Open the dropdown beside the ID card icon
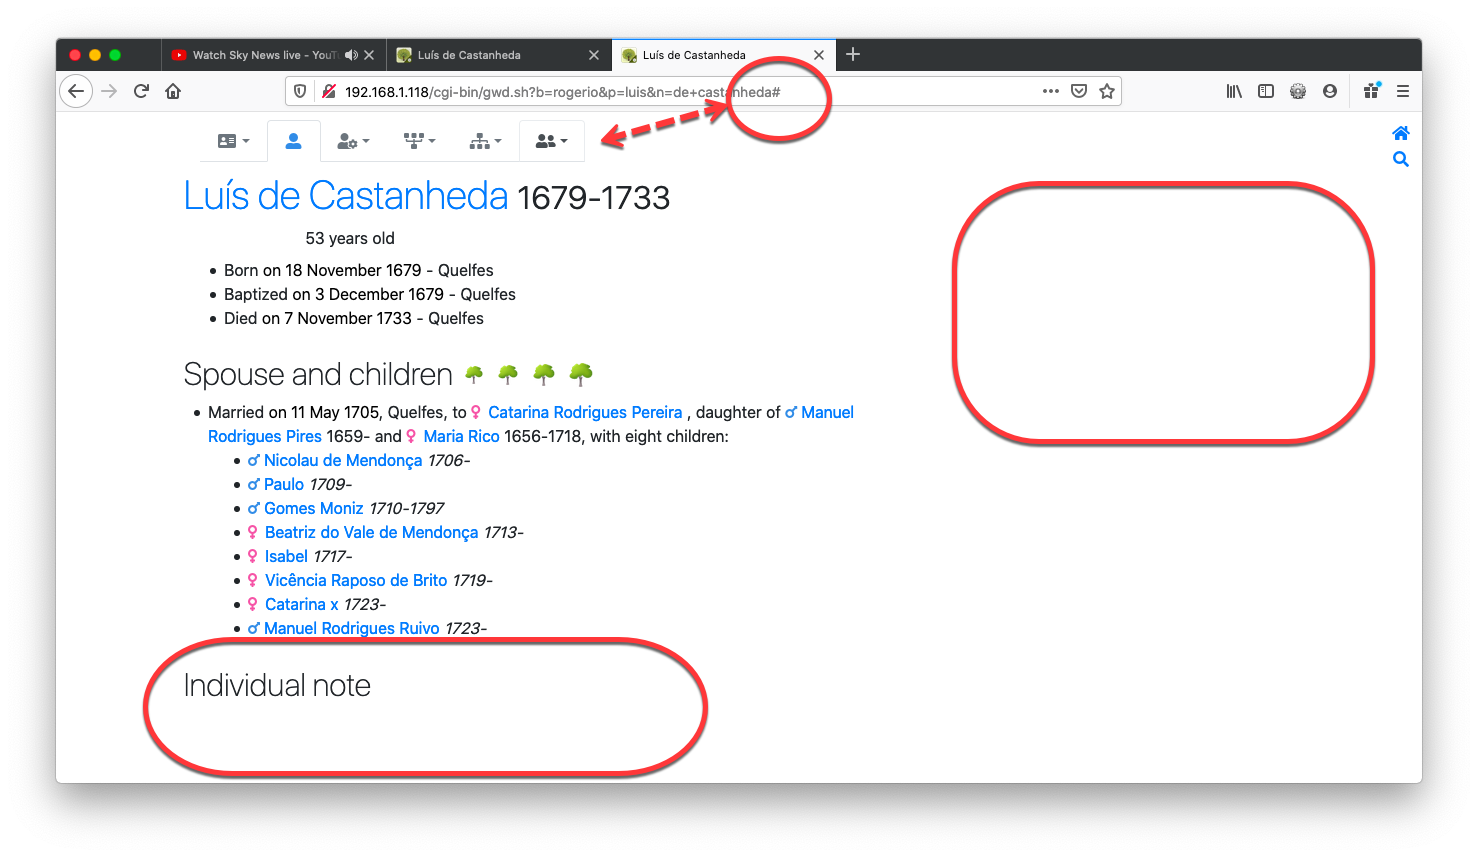This screenshot has width=1478, height=857. coord(247,141)
